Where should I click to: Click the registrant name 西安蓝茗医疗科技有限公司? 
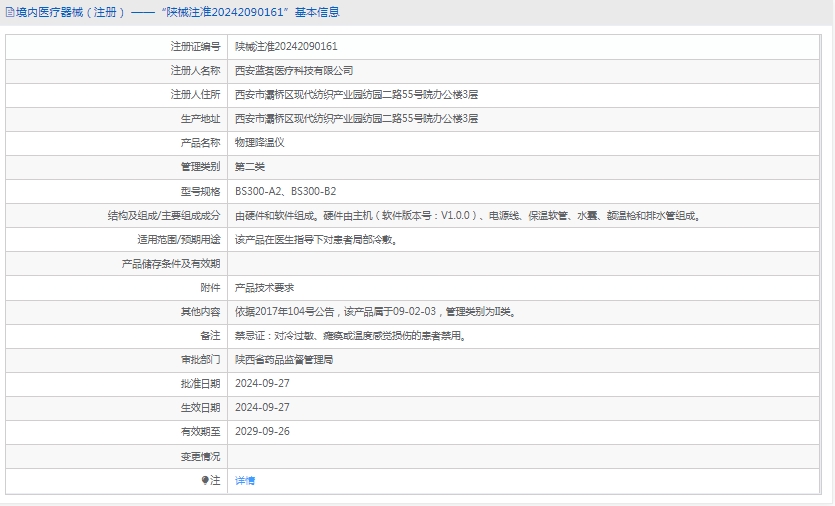pos(294,71)
